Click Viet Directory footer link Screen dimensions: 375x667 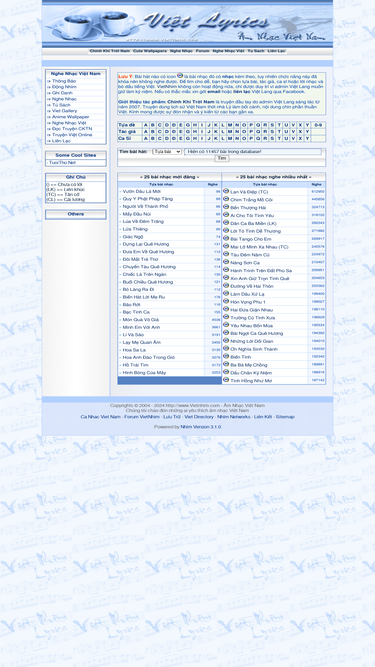coord(199,417)
